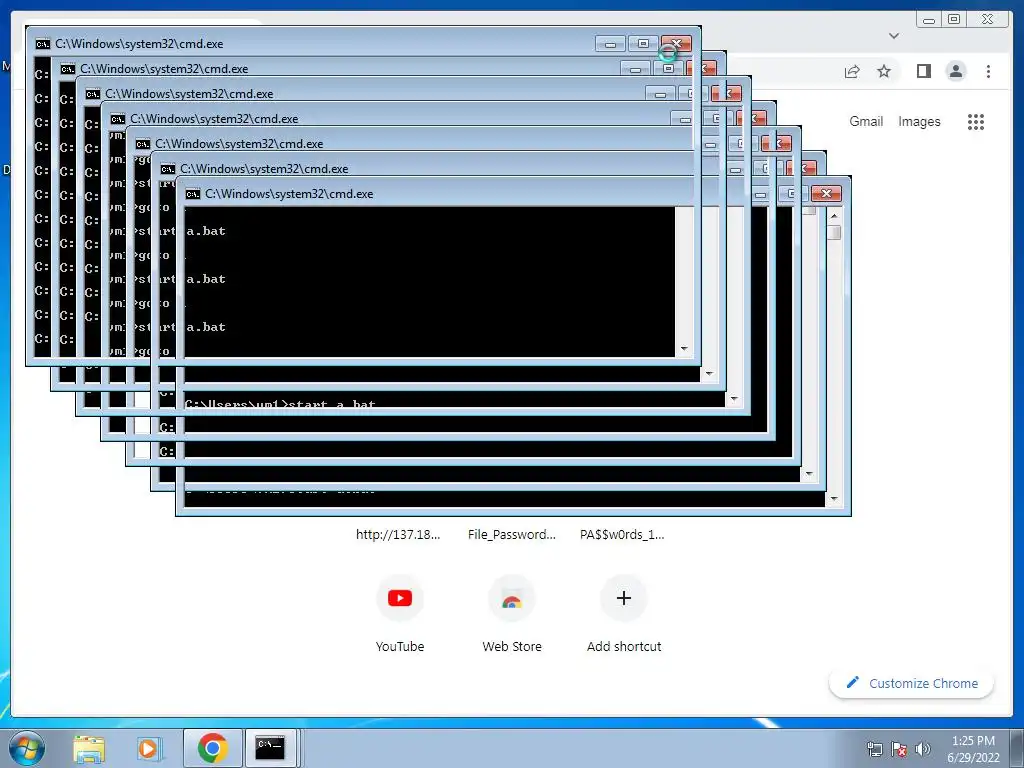Viewport: 1024px width, 768px height.
Task: Click the system icon of the topmost cmd.exe window
Action: [x=42, y=44]
